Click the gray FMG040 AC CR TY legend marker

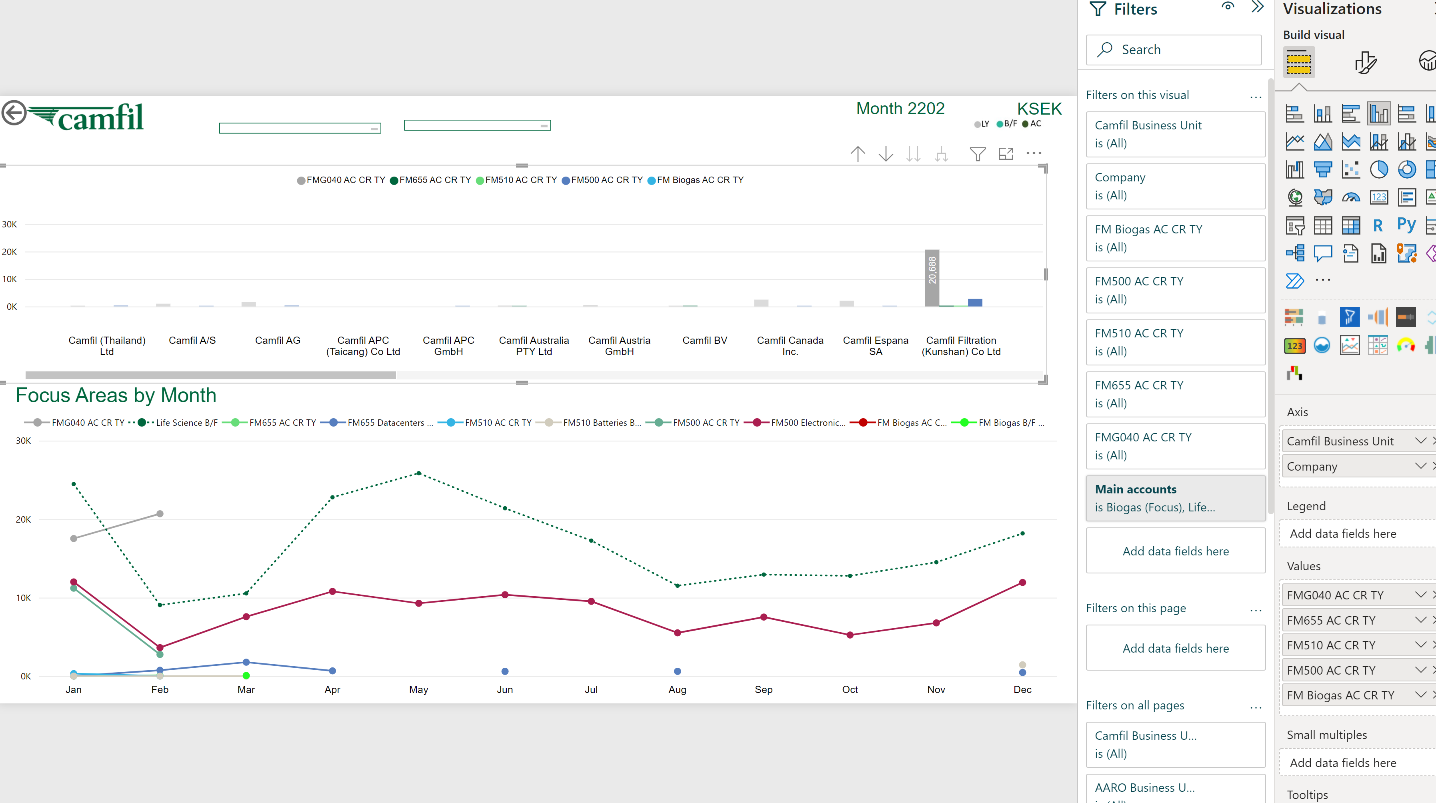click(x=301, y=181)
